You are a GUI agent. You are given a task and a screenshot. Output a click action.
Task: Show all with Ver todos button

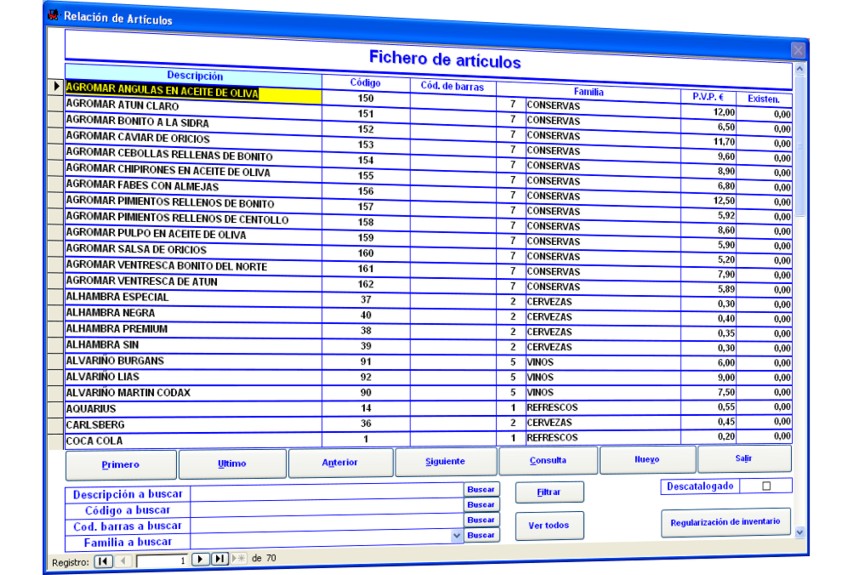549,525
